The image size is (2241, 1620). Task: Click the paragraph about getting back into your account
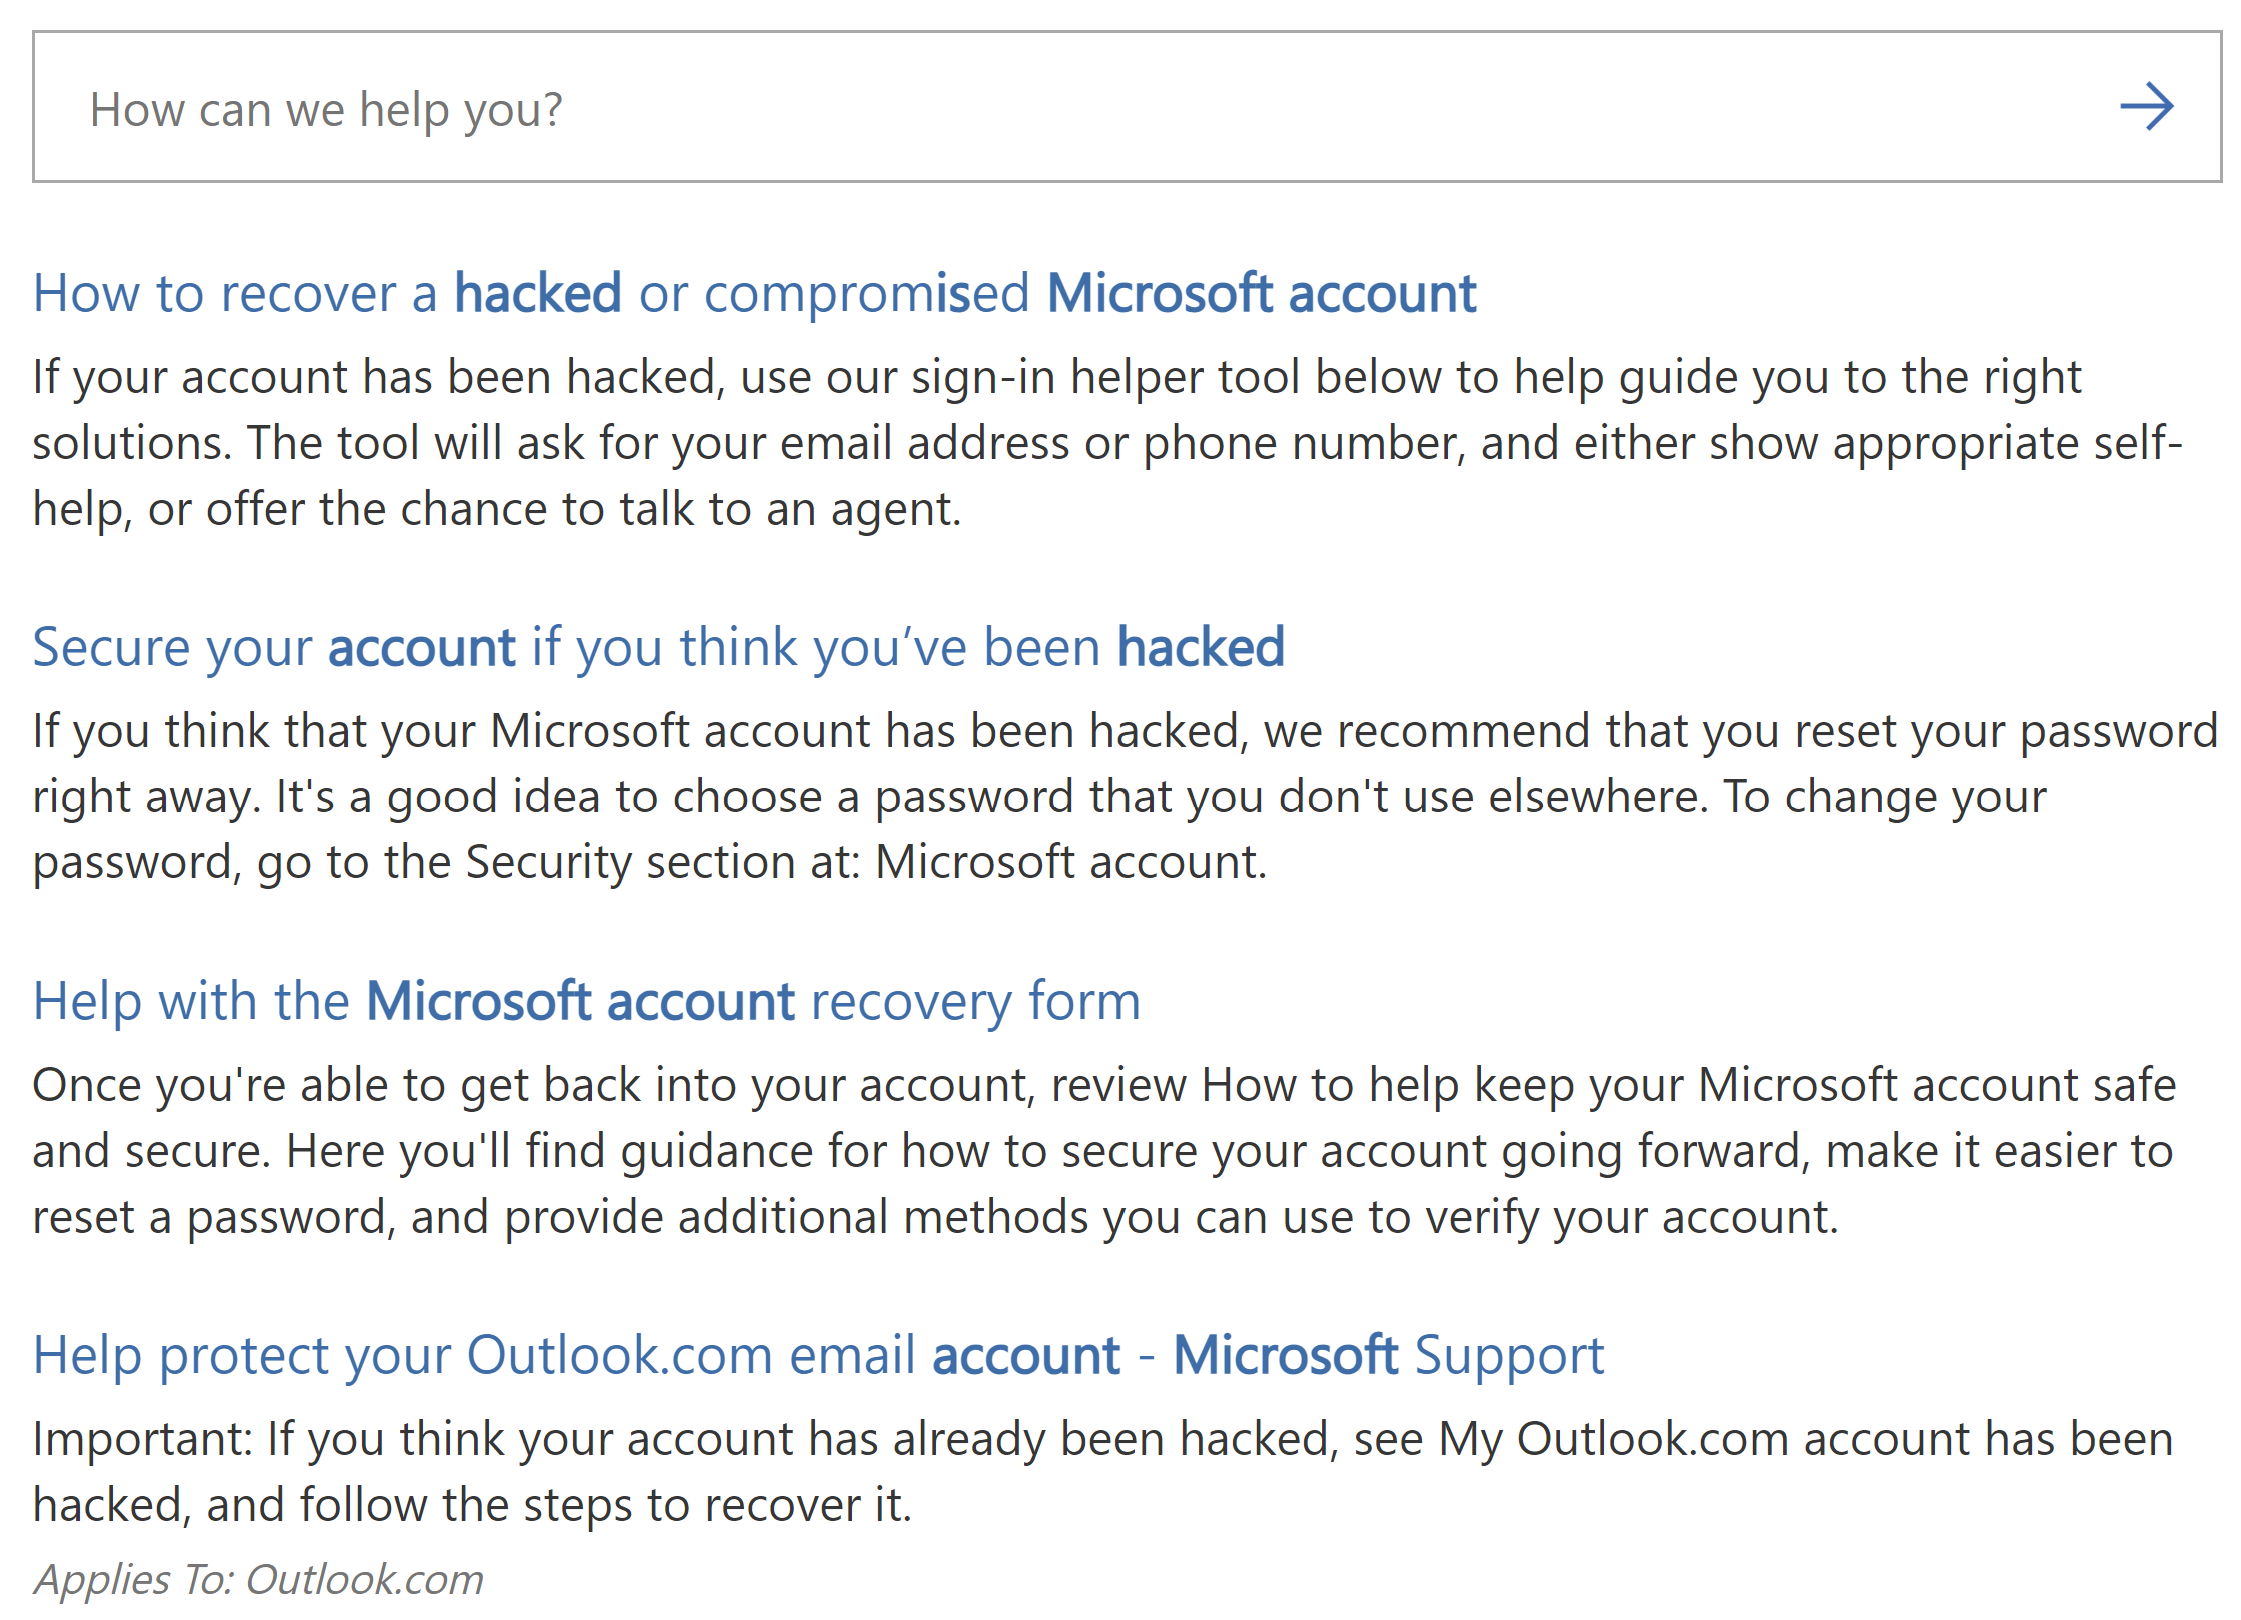1104,1151
